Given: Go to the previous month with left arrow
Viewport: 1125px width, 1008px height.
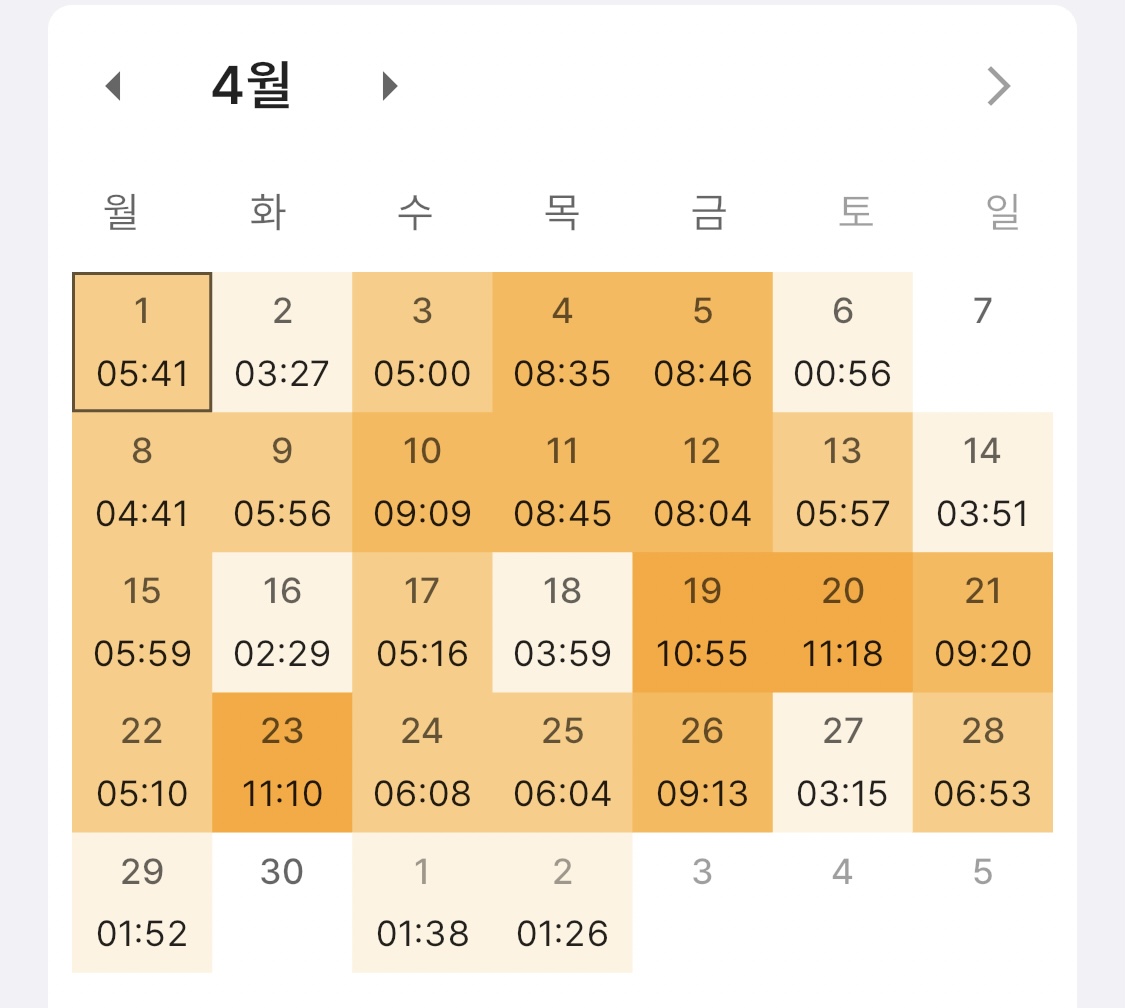Looking at the screenshot, I should coord(113,86).
